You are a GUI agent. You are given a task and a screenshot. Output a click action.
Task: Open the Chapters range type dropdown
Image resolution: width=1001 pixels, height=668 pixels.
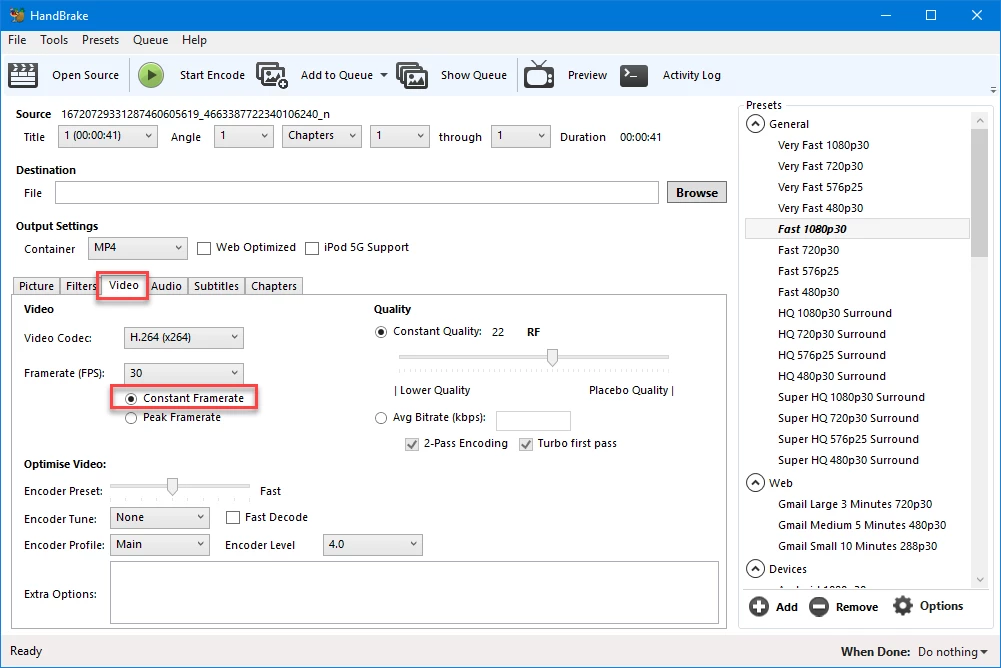coord(322,136)
